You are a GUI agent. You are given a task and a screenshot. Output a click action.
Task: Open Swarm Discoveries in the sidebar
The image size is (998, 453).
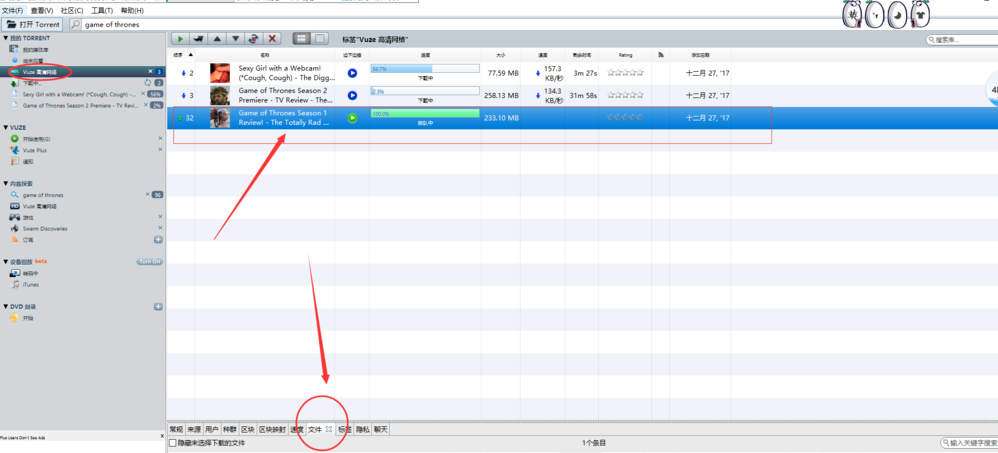pos(45,228)
